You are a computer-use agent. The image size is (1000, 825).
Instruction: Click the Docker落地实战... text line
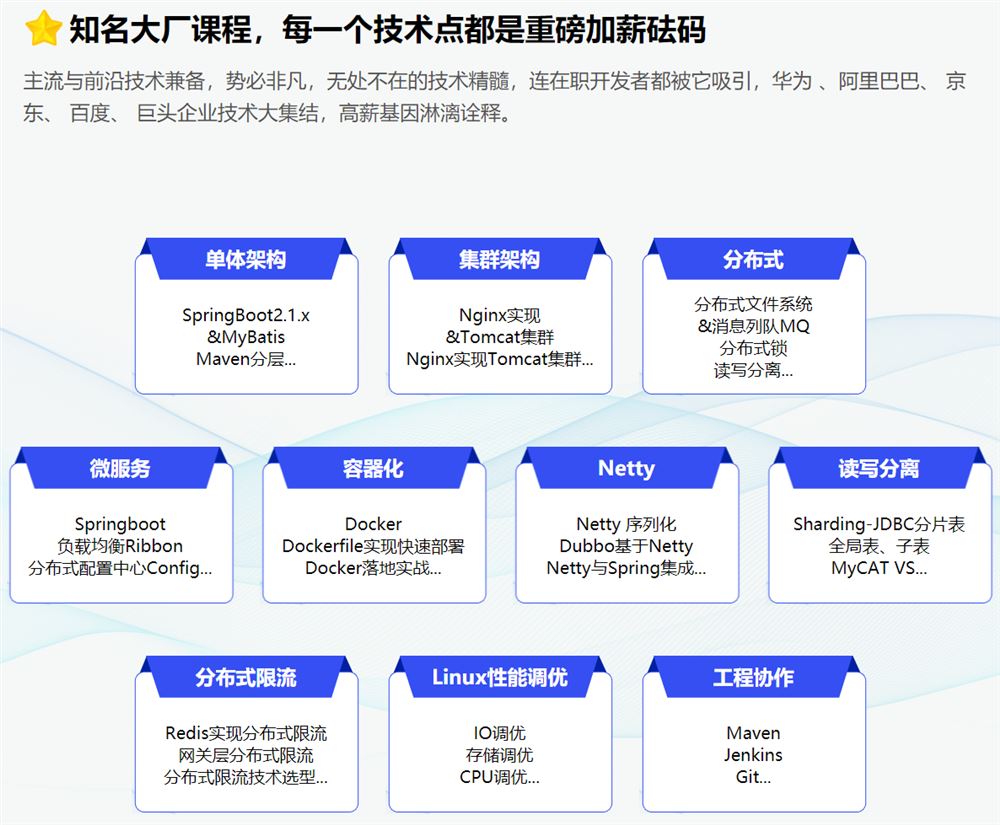coord(374,567)
